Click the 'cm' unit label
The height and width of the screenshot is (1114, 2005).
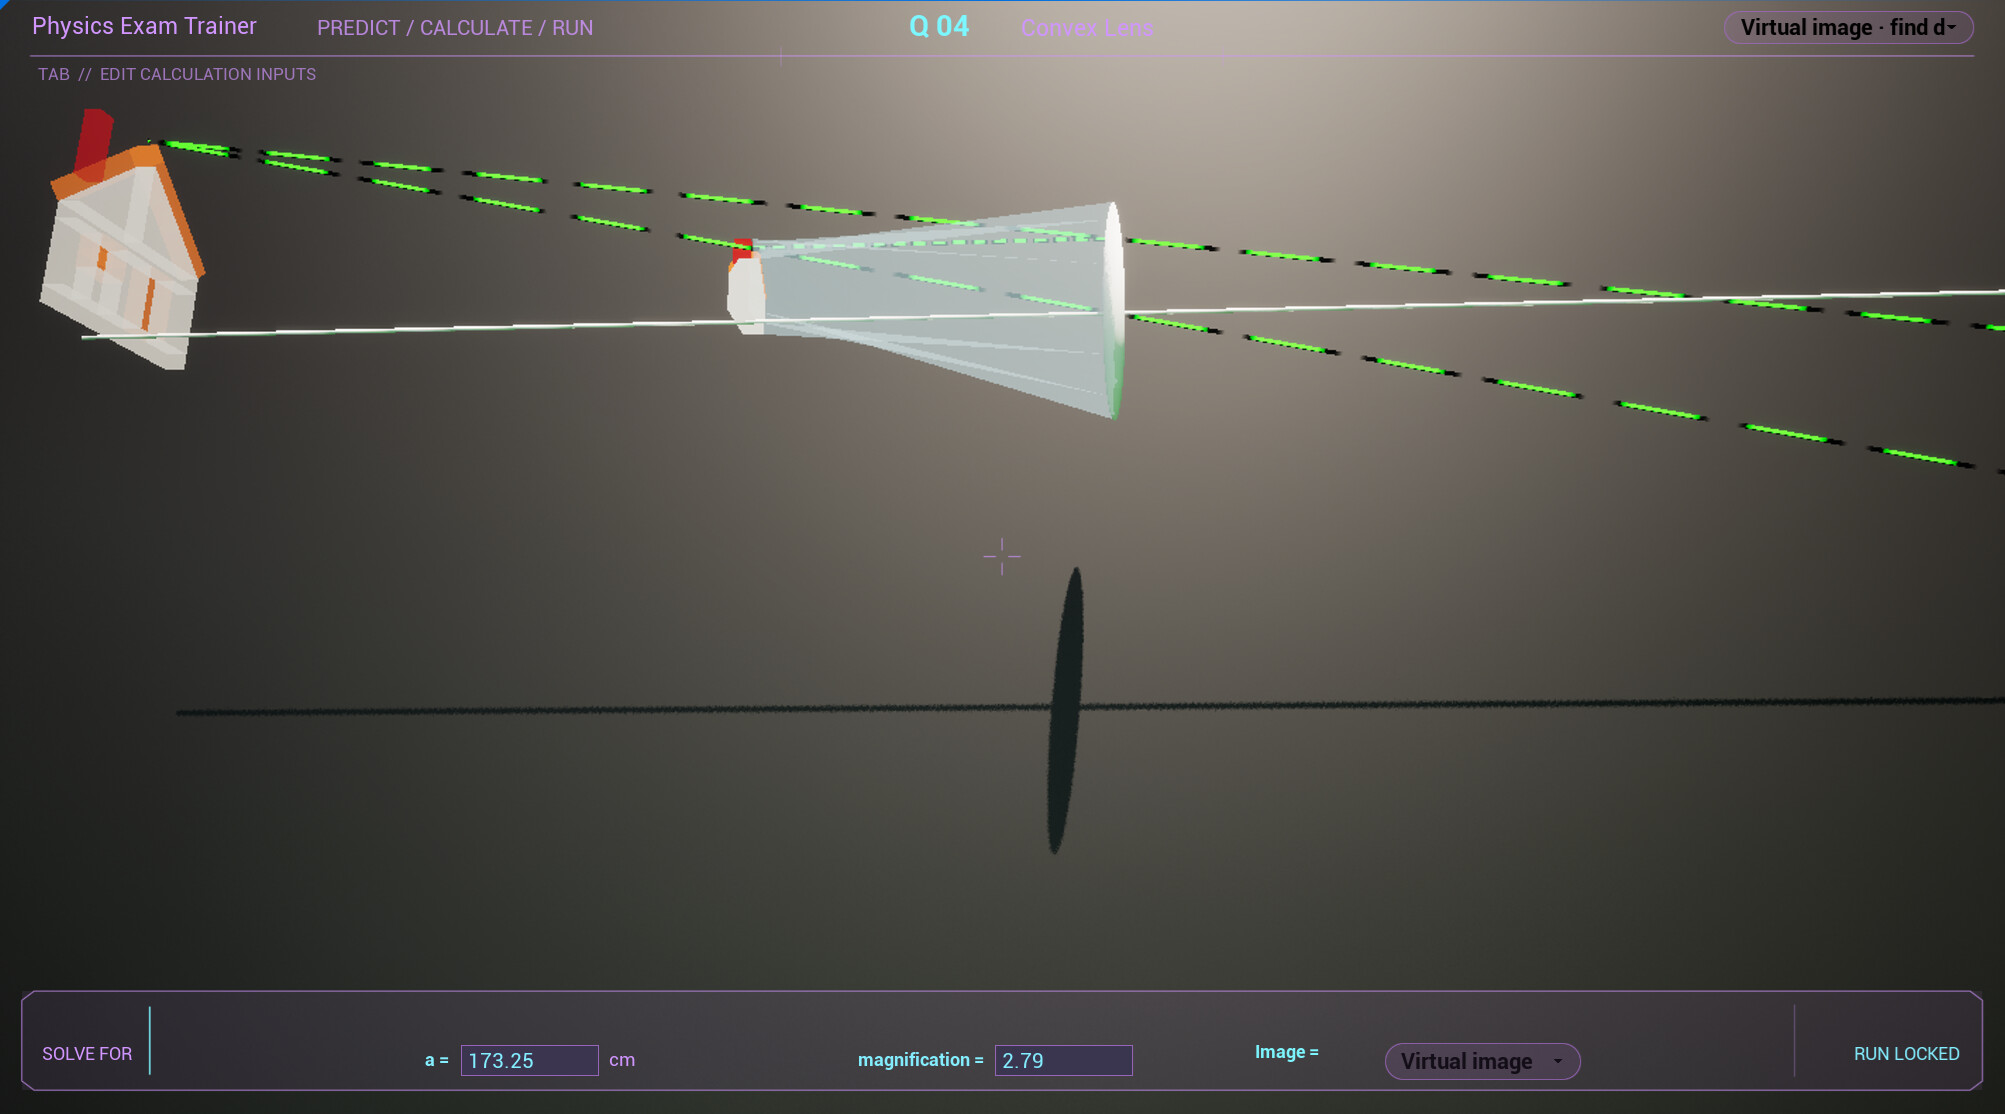pyautogui.click(x=622, y=1060)
